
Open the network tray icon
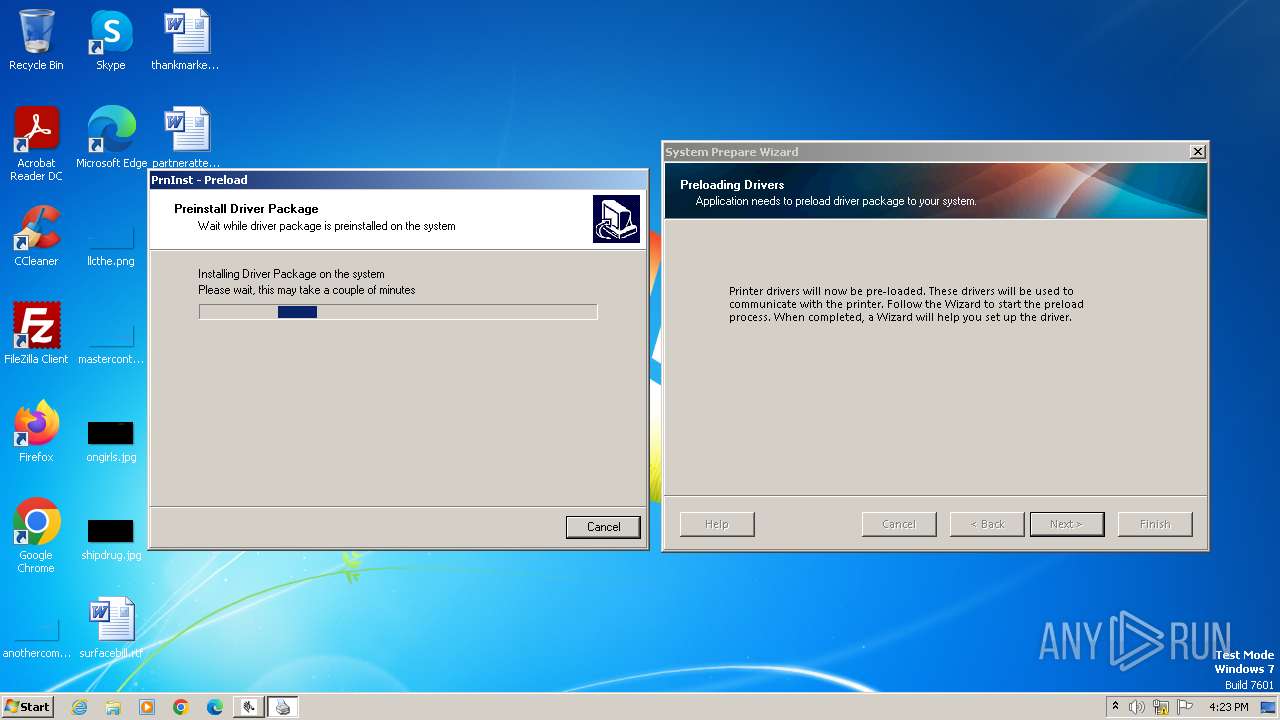pos(1161,707)
